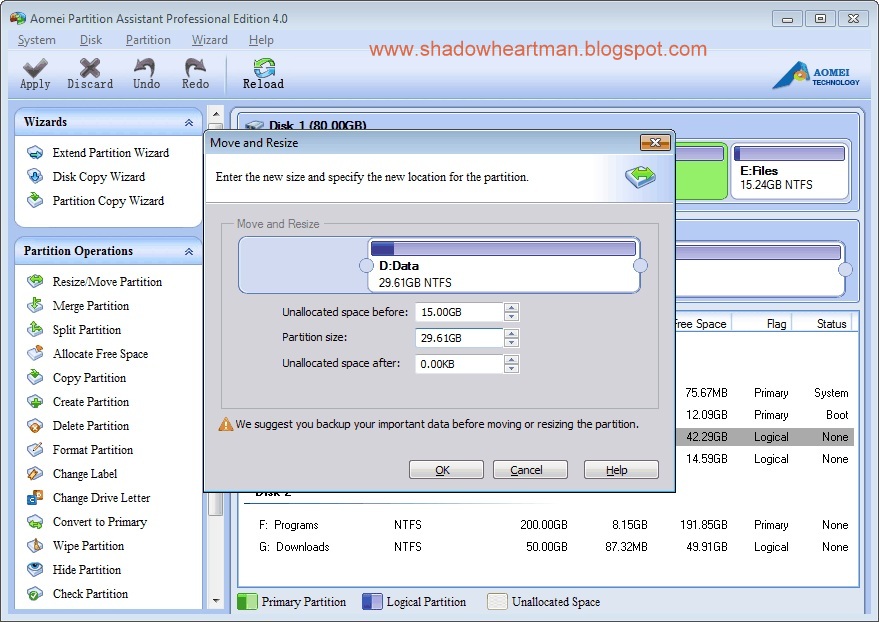The width and height of the screenshot is (879, 622).
Task: Increase partition size with up arrow
Action: [x=511, y=333]
